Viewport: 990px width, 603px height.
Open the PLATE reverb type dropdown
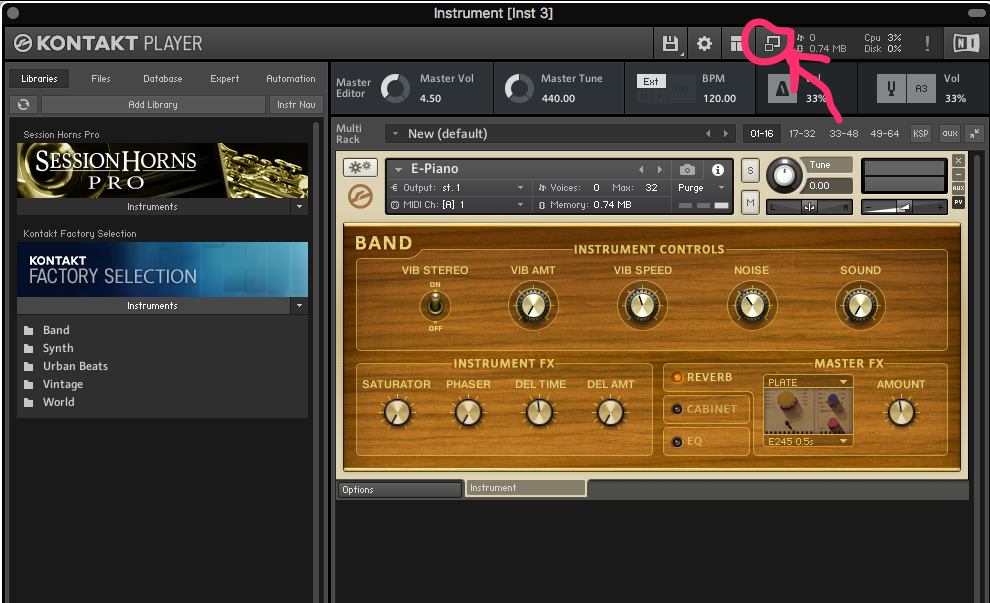(x=808, y=382)
